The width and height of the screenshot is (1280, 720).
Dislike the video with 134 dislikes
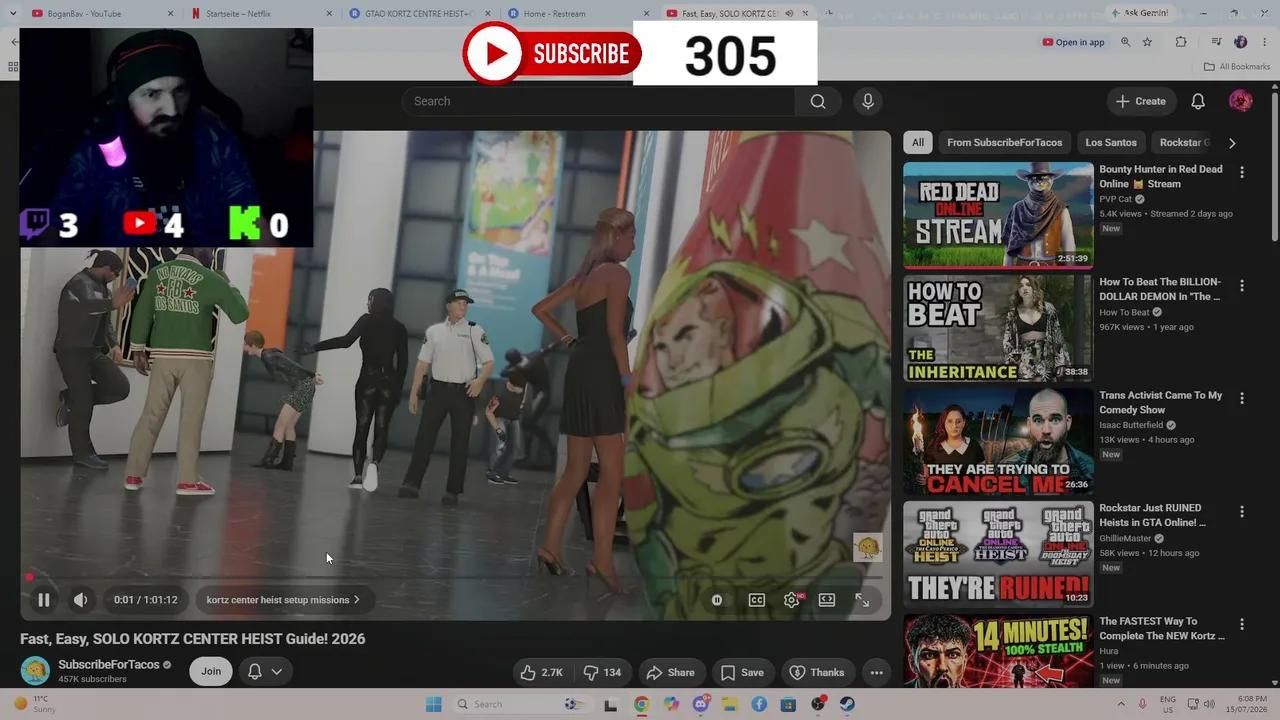[602, 672]
